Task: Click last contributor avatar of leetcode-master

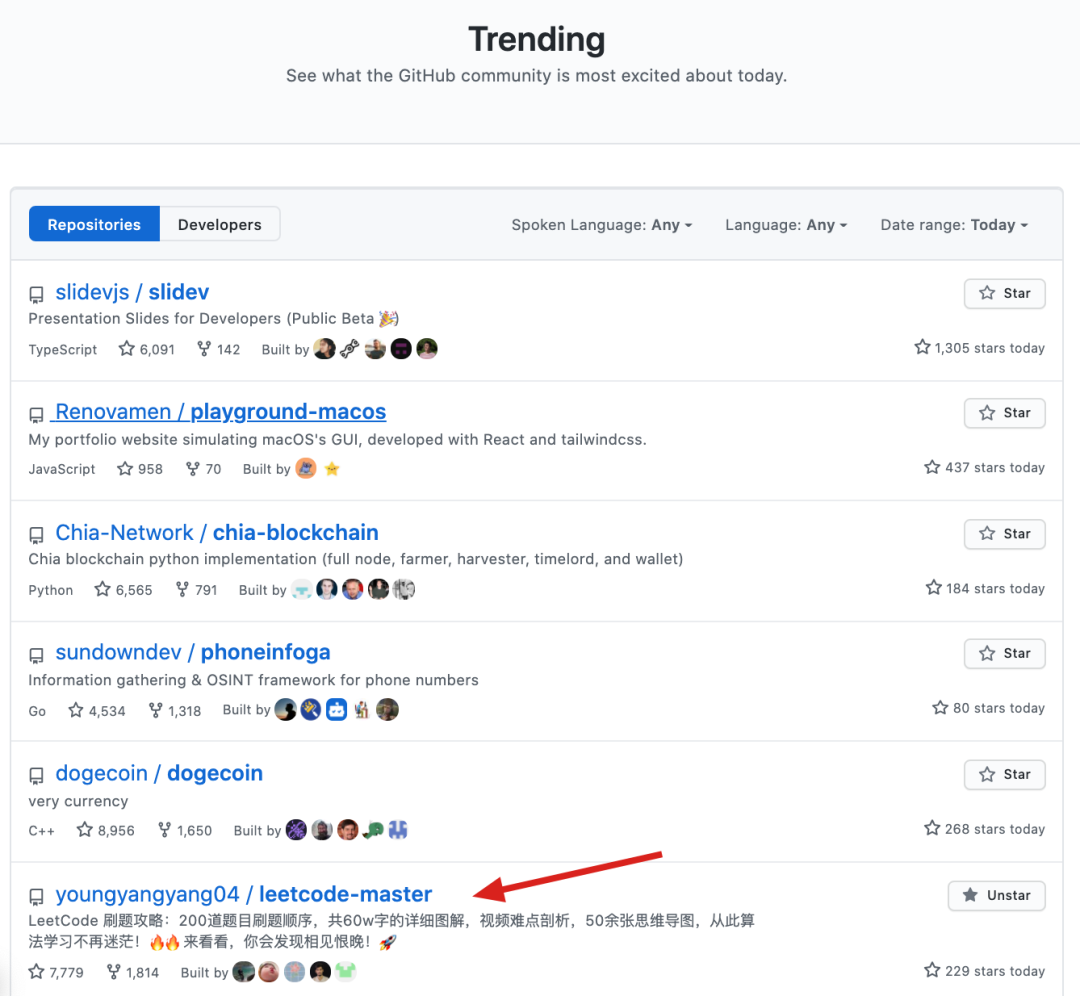Action: 346,971
